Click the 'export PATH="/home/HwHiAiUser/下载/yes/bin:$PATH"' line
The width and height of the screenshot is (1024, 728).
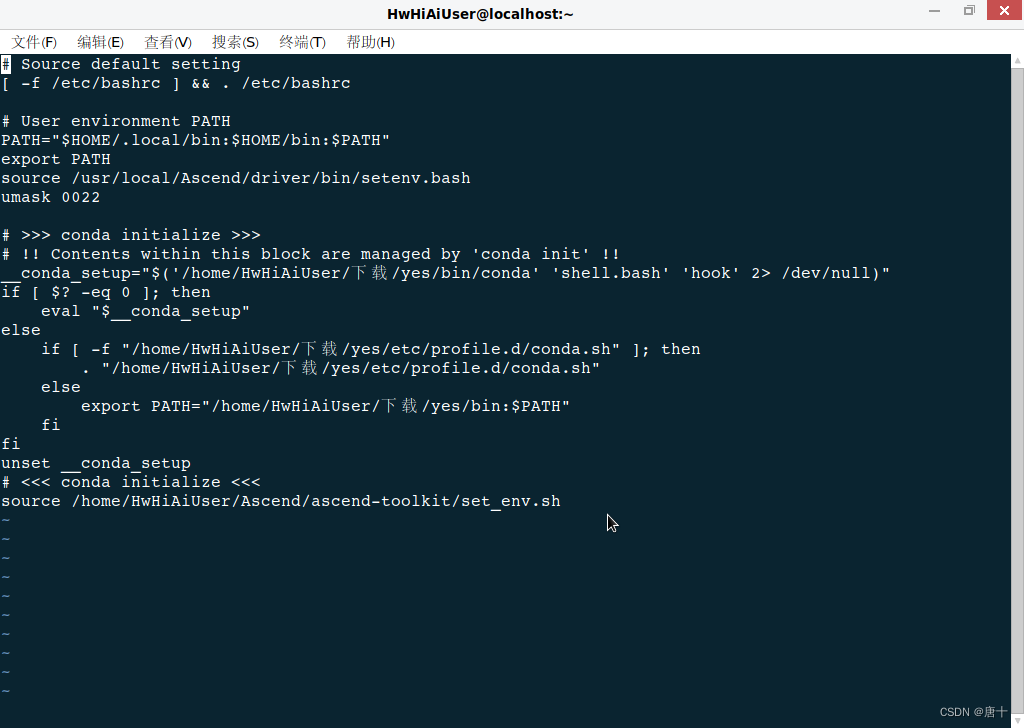[325, 406]
